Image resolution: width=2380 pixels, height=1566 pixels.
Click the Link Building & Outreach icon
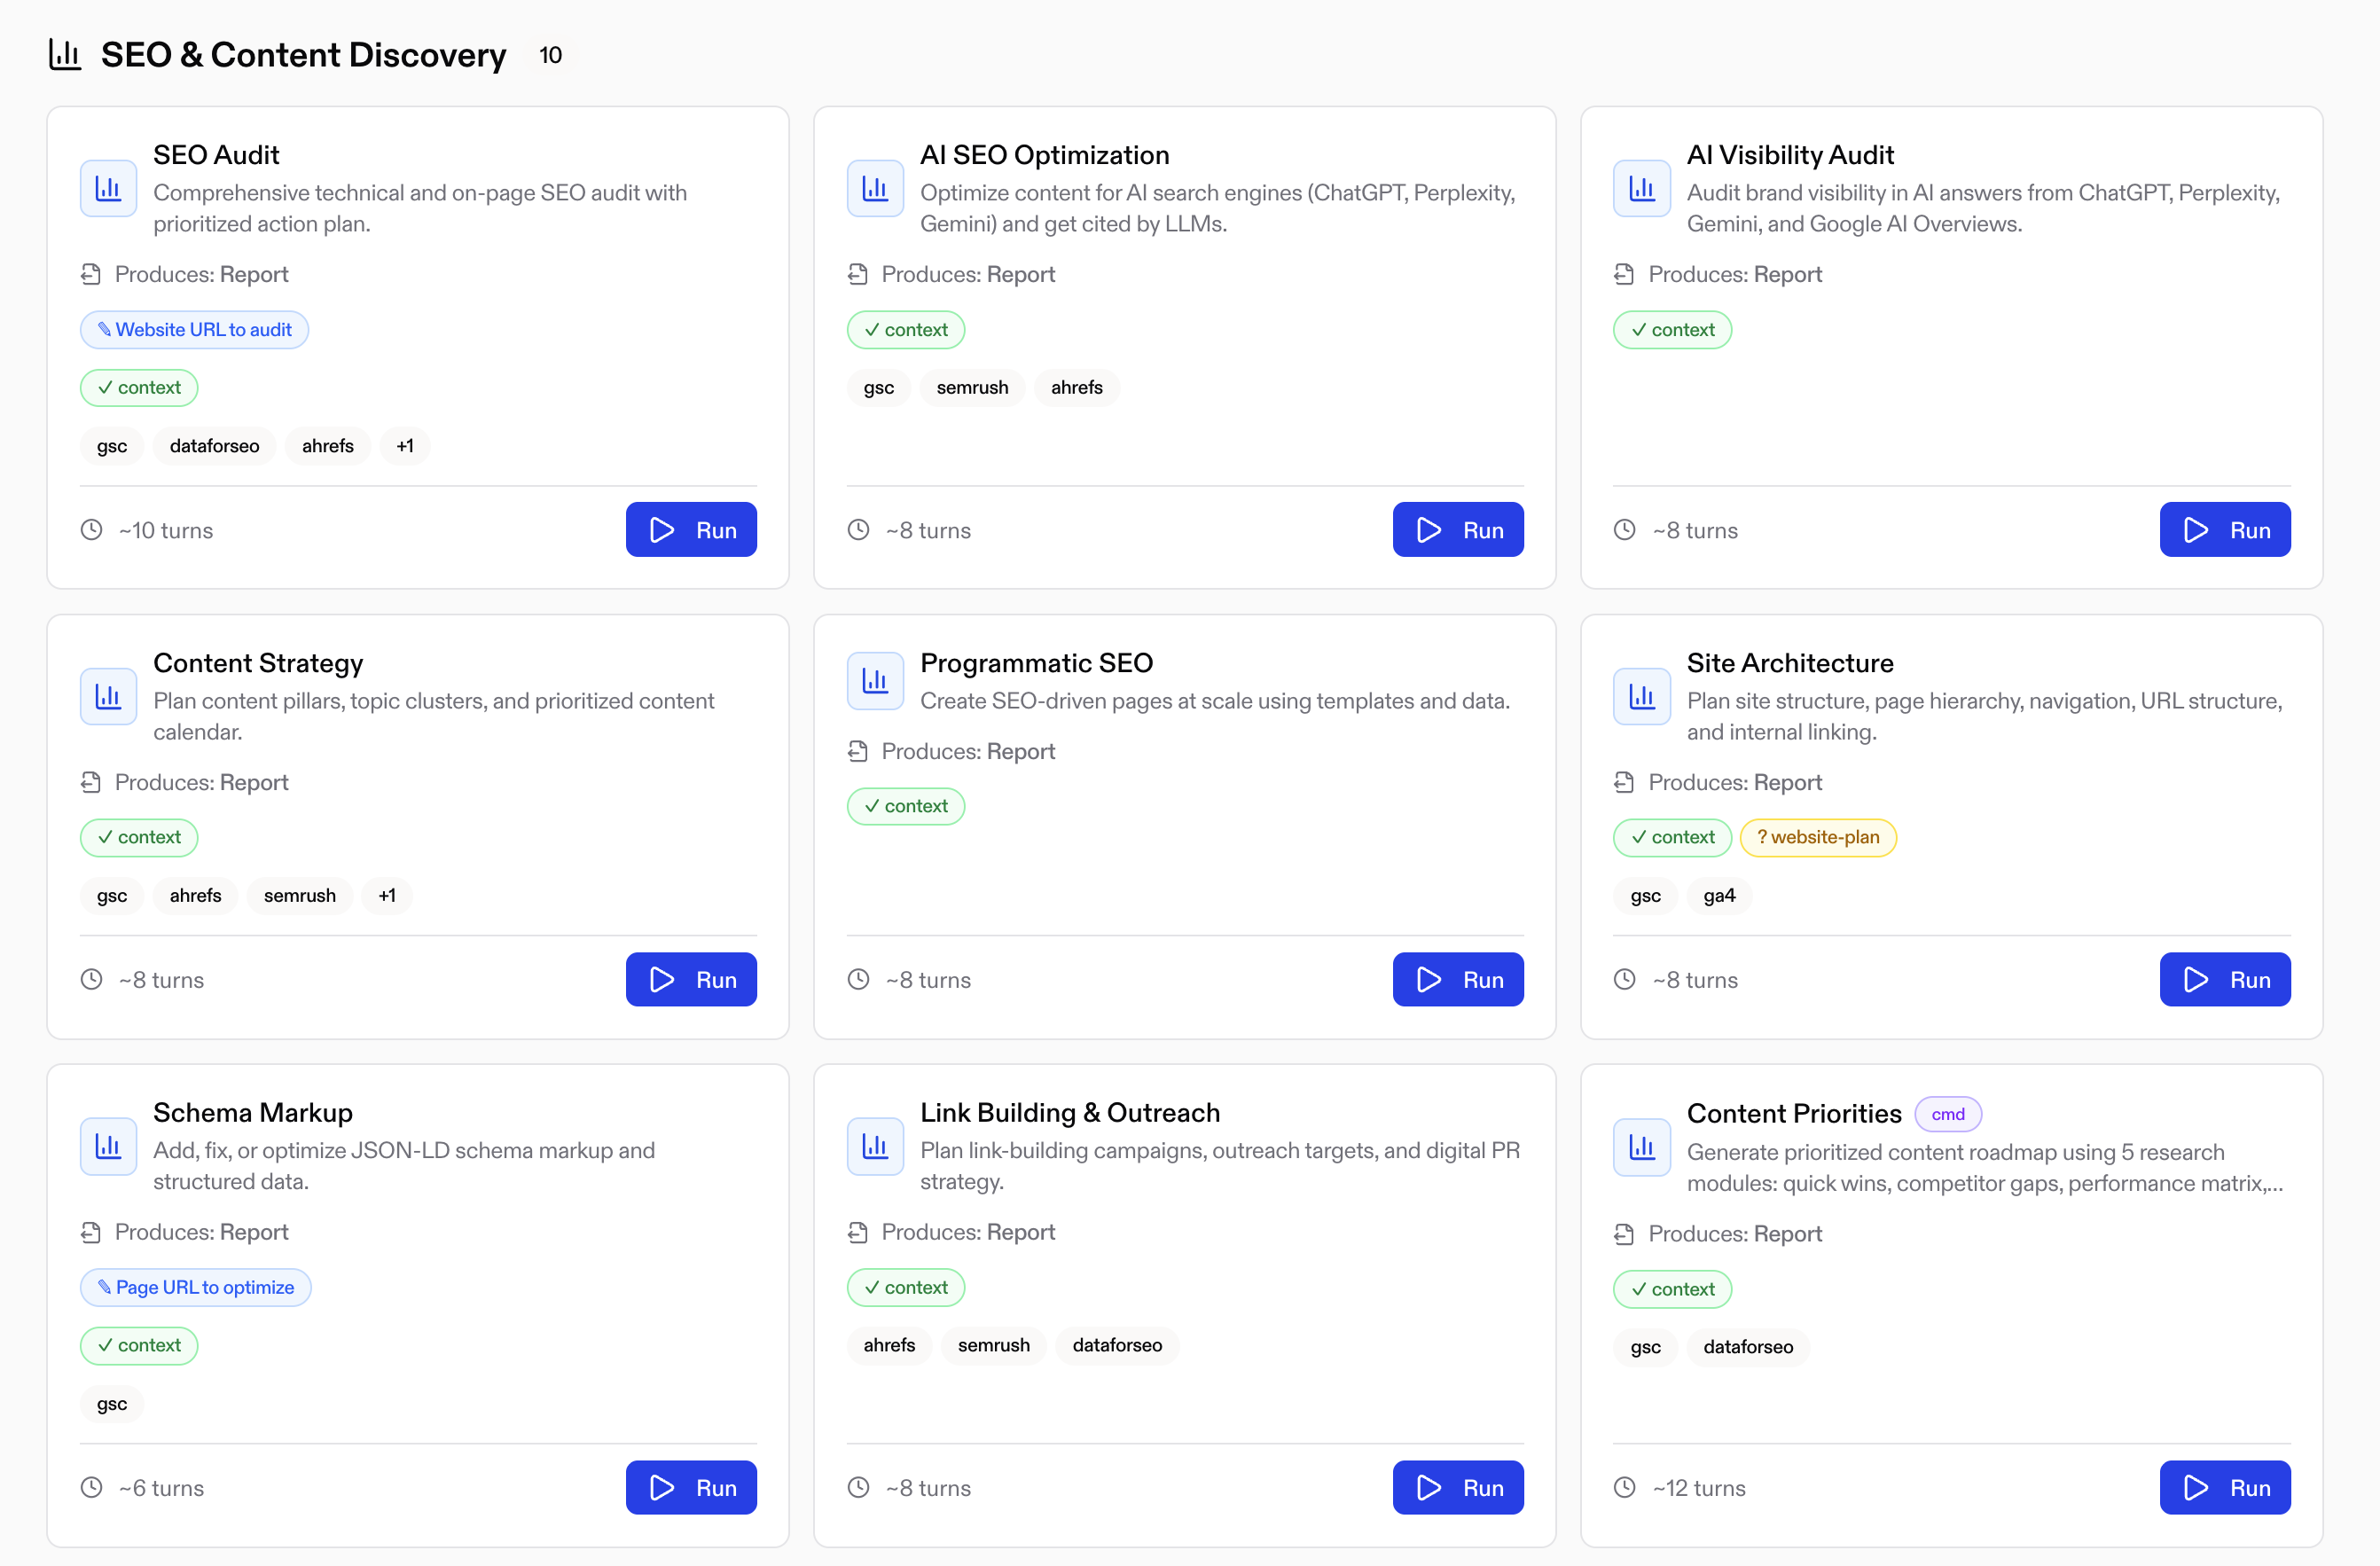point(875,1146)
